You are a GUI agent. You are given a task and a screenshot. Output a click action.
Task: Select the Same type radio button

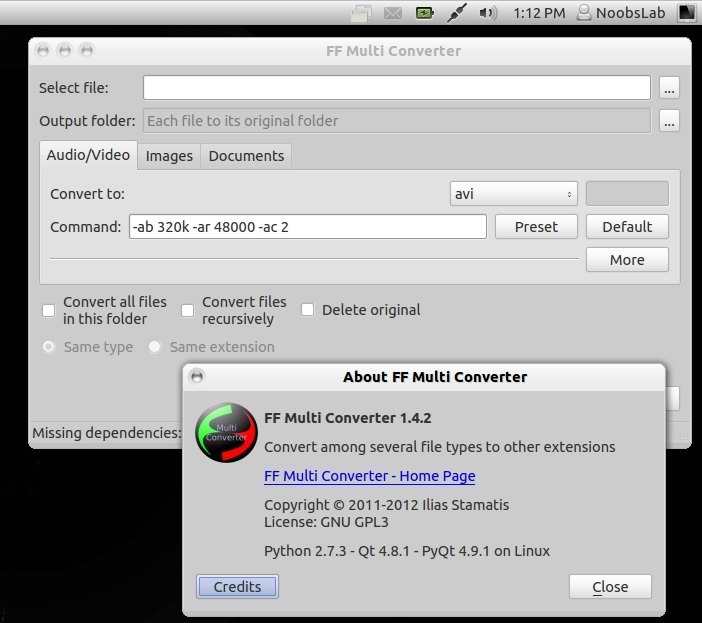[x=48, y=347]
